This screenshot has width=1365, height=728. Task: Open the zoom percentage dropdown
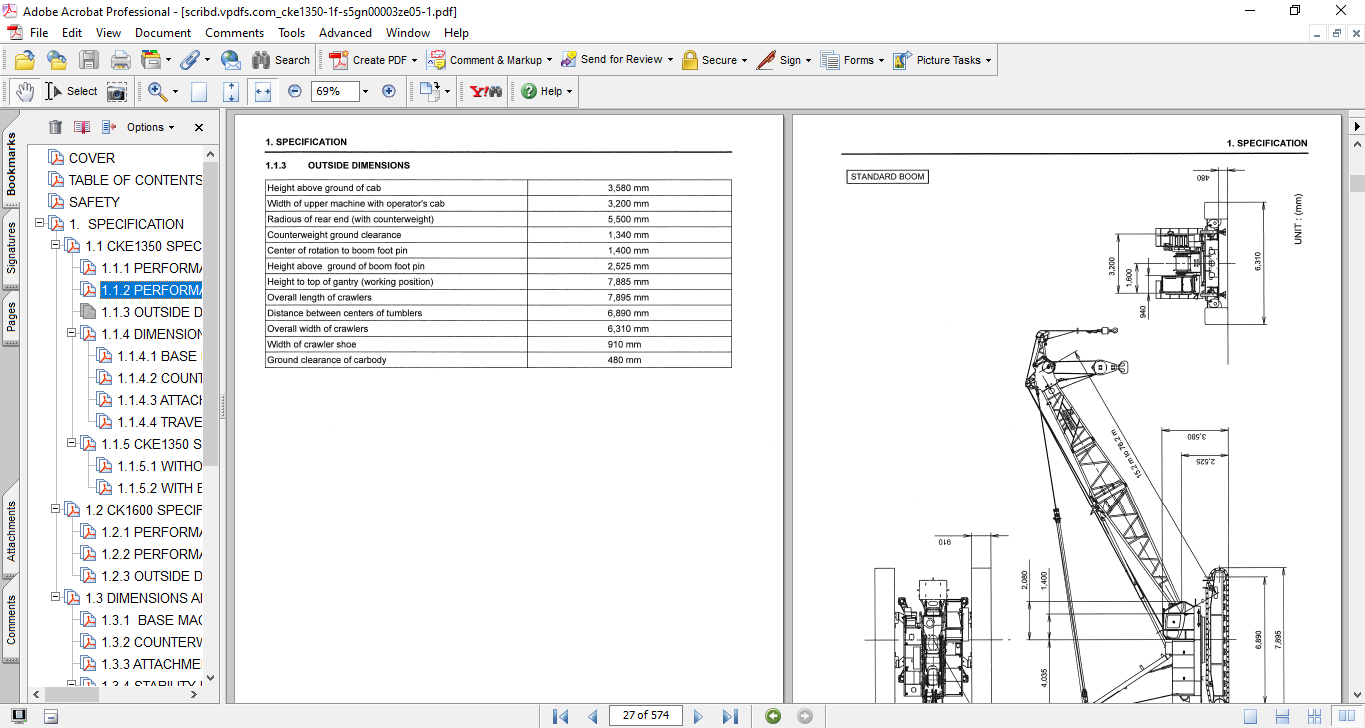(x=365, y=91)
